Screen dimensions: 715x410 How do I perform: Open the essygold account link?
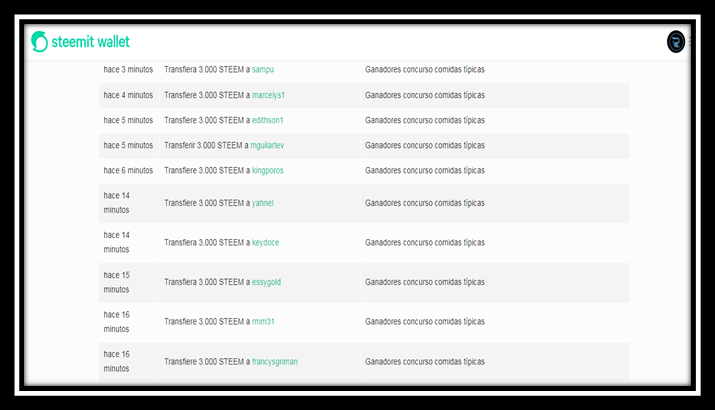click(266, 282)
